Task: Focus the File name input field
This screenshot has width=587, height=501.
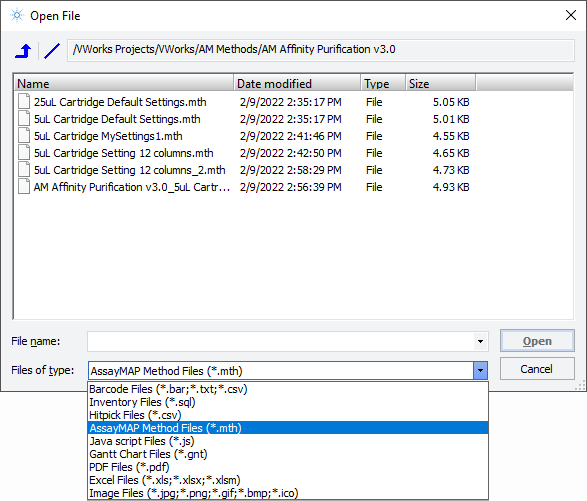Action: tap(281, 341)
